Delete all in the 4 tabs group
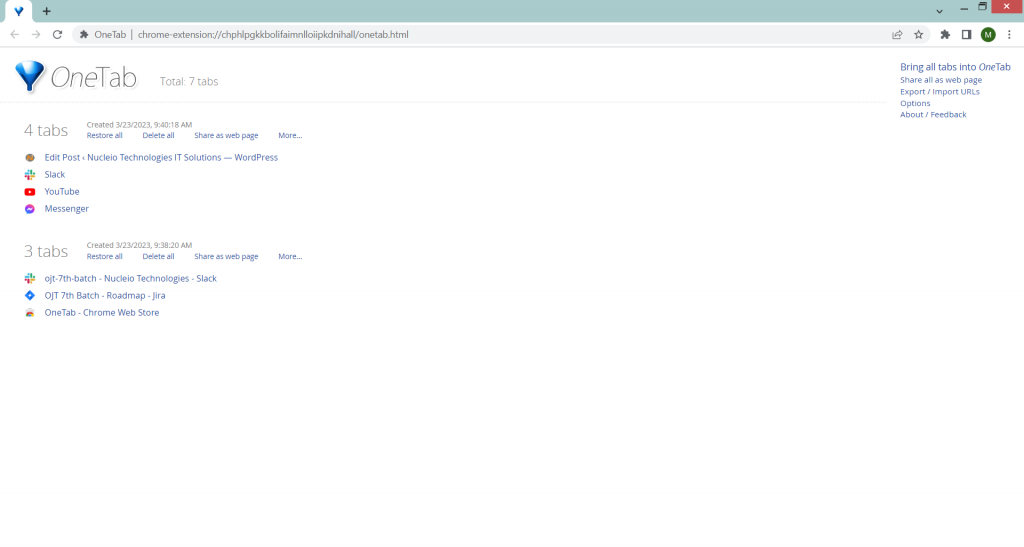Image resolution: width=1024 pixels, height=547 pixels. (158, 135)
